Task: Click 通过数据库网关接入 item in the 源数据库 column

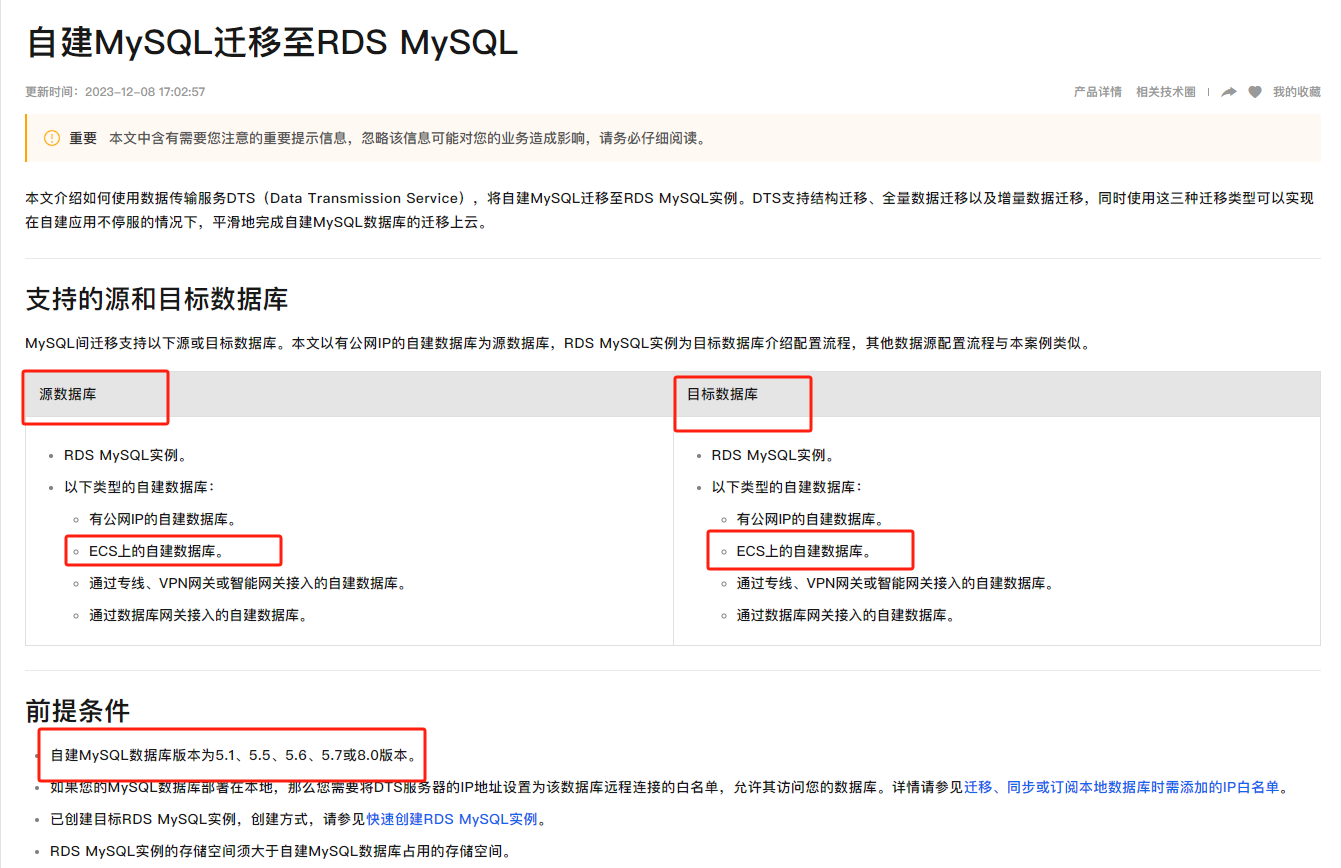Action: pos(198,615)
